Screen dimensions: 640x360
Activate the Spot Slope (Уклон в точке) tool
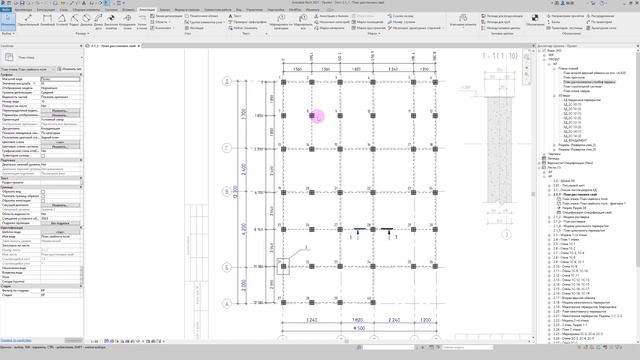[142, 21]
